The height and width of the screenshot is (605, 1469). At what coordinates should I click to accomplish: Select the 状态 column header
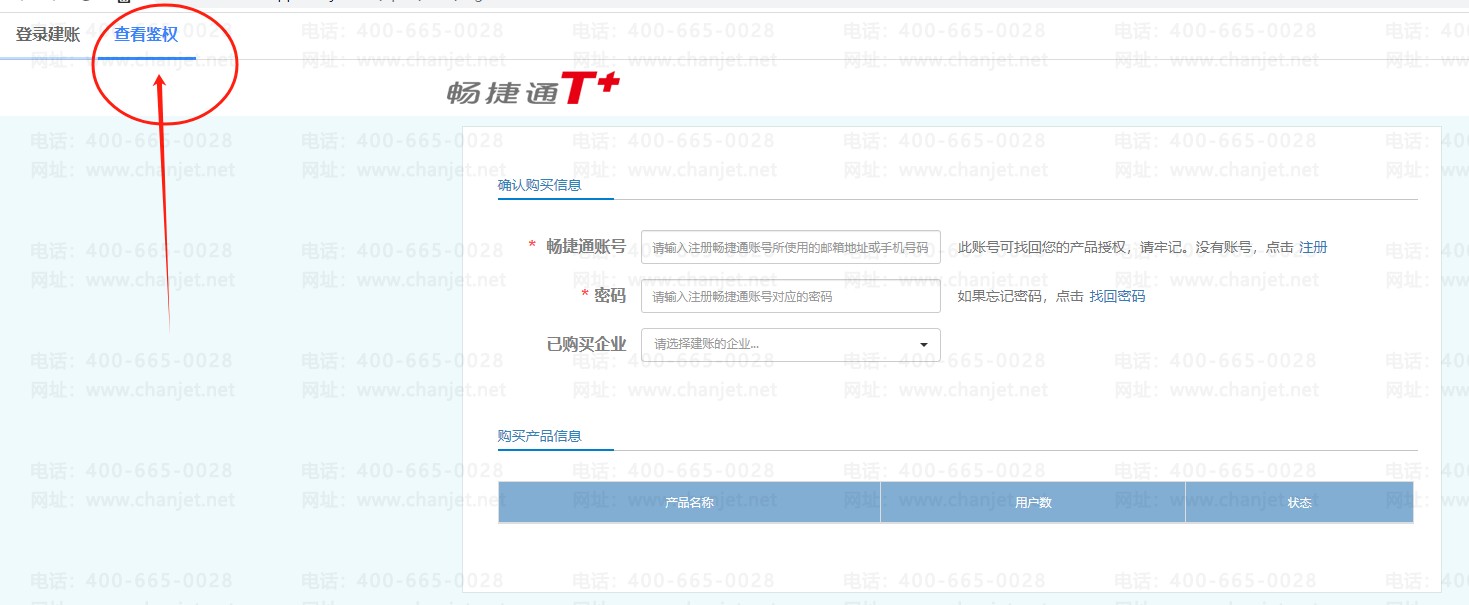click(1300, 502)
